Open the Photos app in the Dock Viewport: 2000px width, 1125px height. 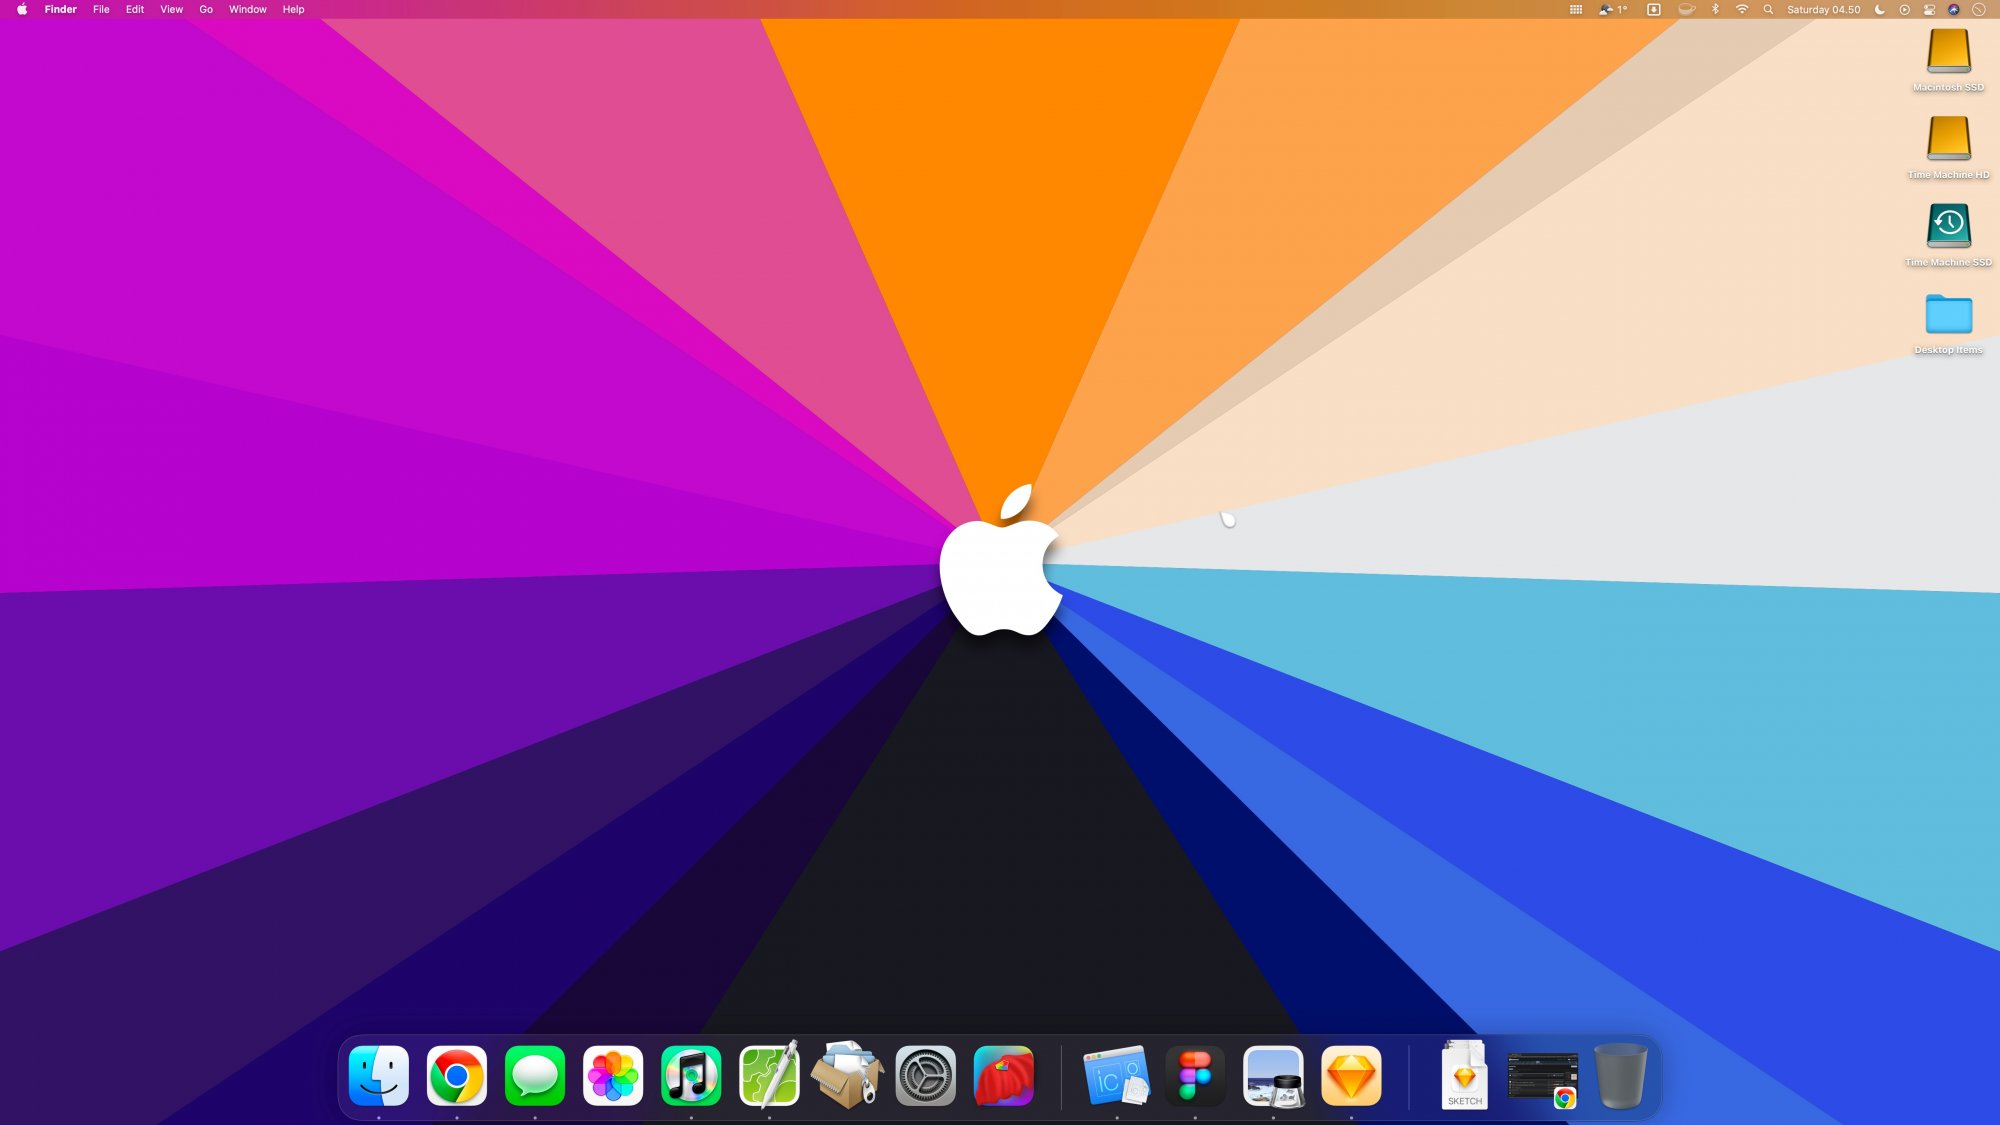click(613, 1076)
